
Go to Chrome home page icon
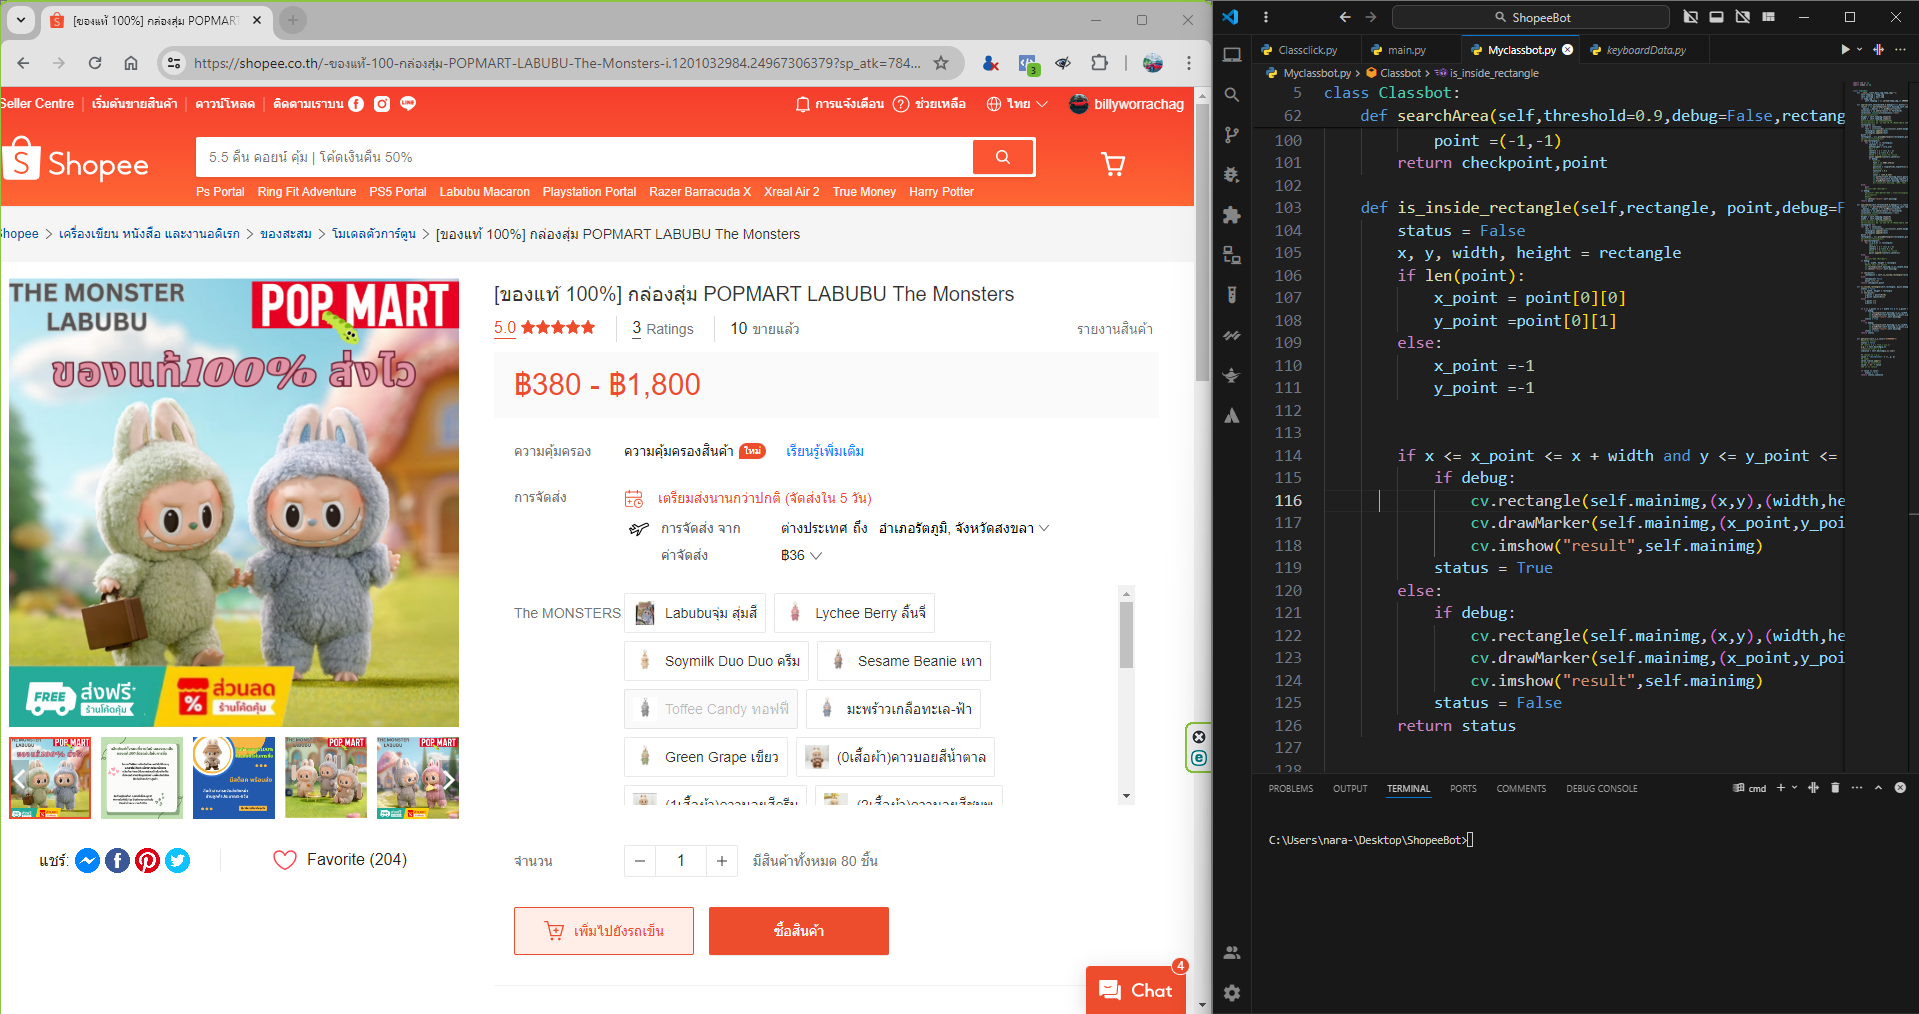[131, 63]
